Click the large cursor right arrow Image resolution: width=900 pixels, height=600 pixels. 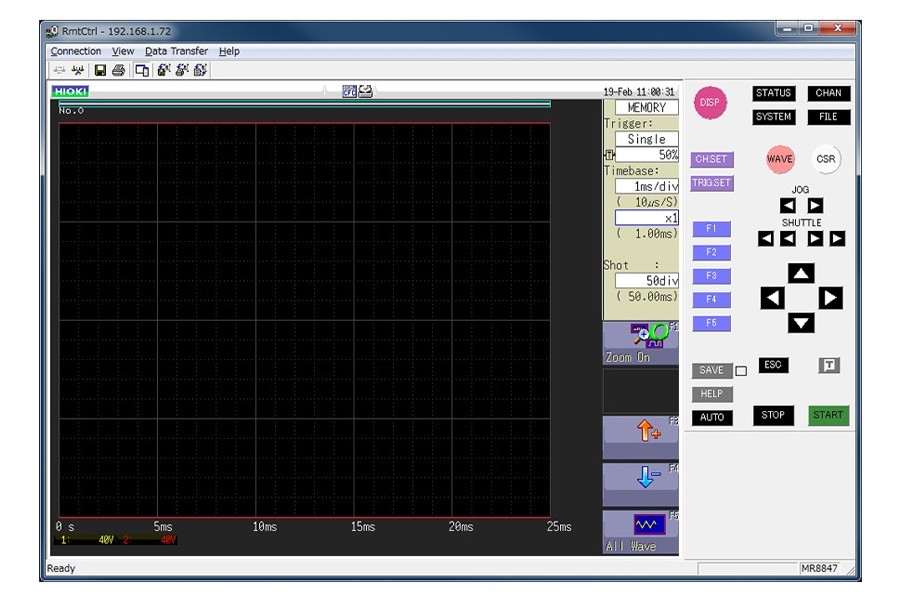click(x=831, y=298)
